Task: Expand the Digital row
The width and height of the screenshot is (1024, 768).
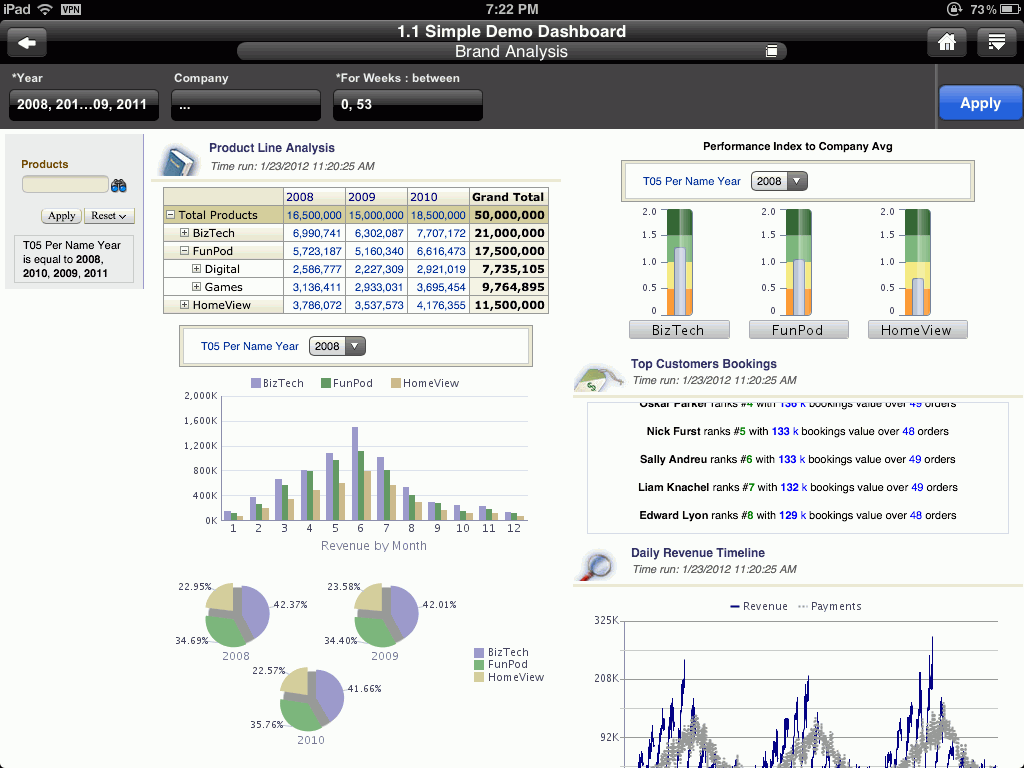Action: click(196, 268)
